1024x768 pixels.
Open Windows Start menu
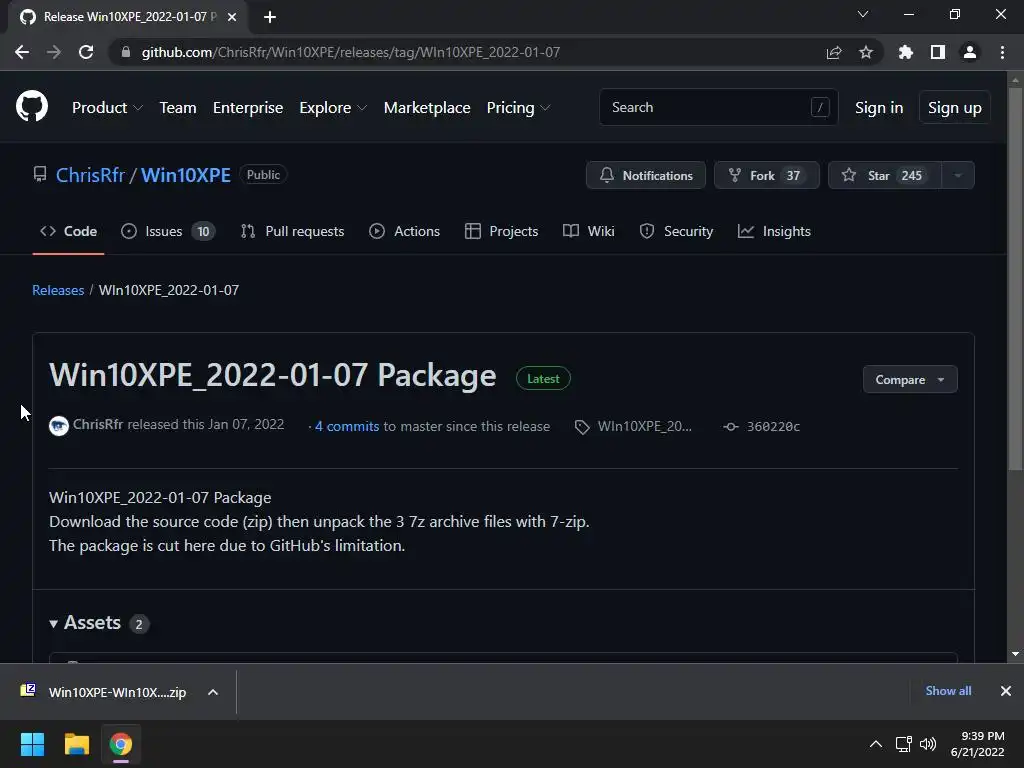[x=32, y=744]
